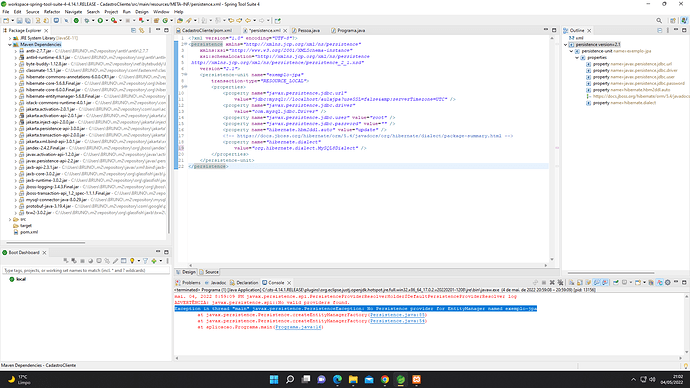690x388 pixels.
Task: Open the Run button dropdown arrow
Action: coord(106,21)
